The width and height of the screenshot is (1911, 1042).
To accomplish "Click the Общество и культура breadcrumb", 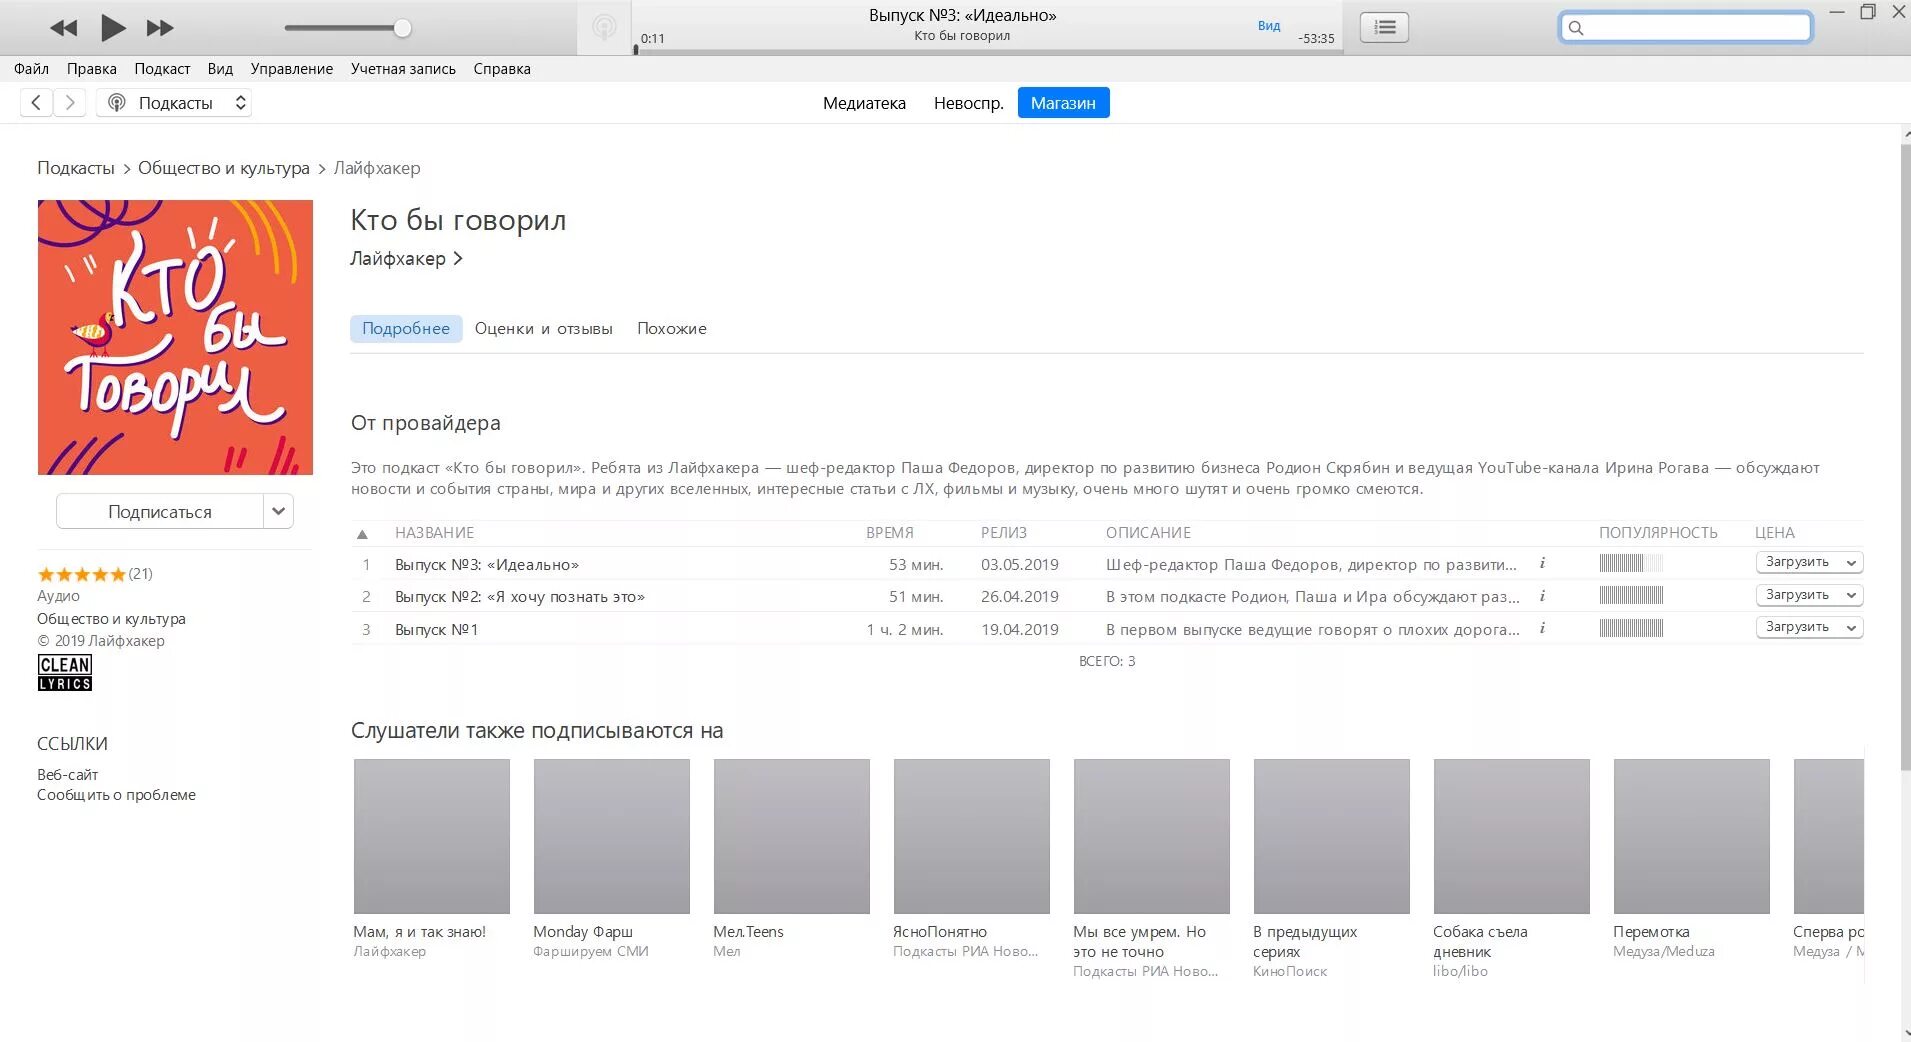I will [x=224, y=168].
